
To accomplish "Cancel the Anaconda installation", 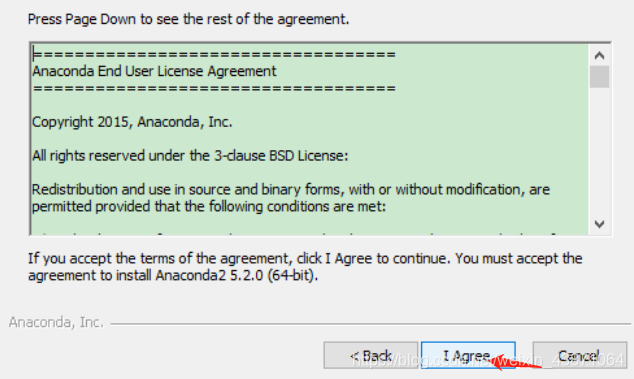I will click(580, 355).
